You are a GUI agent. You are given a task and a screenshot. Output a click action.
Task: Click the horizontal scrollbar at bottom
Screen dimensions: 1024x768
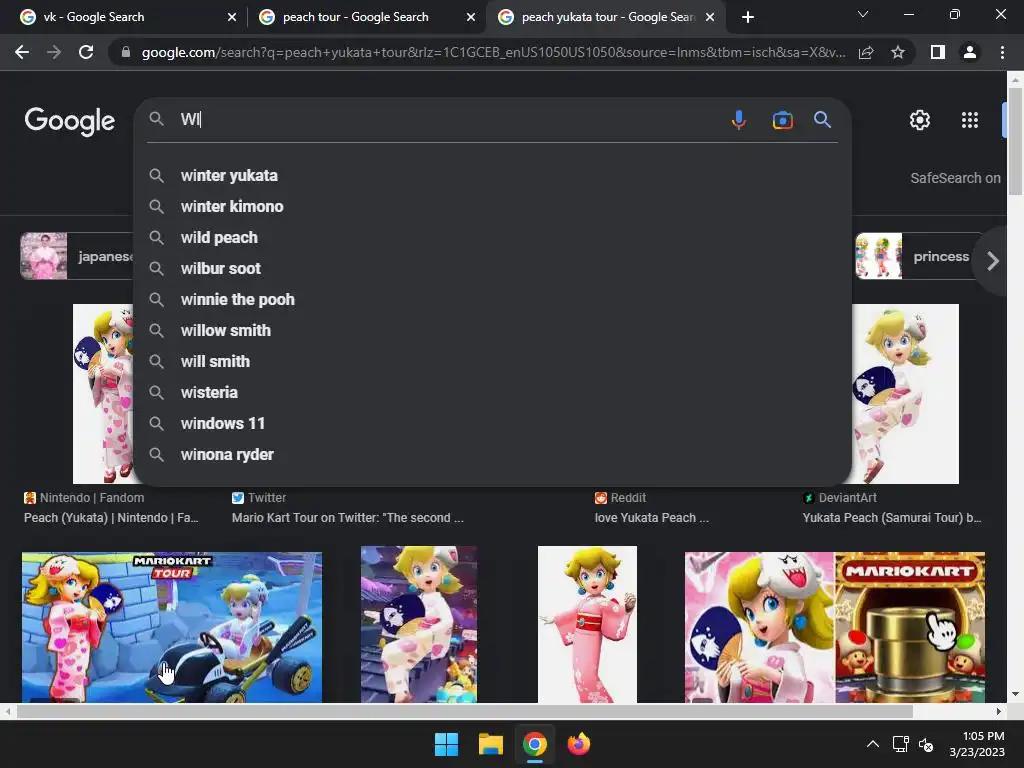pyautogui.click(x=464, y=711)
